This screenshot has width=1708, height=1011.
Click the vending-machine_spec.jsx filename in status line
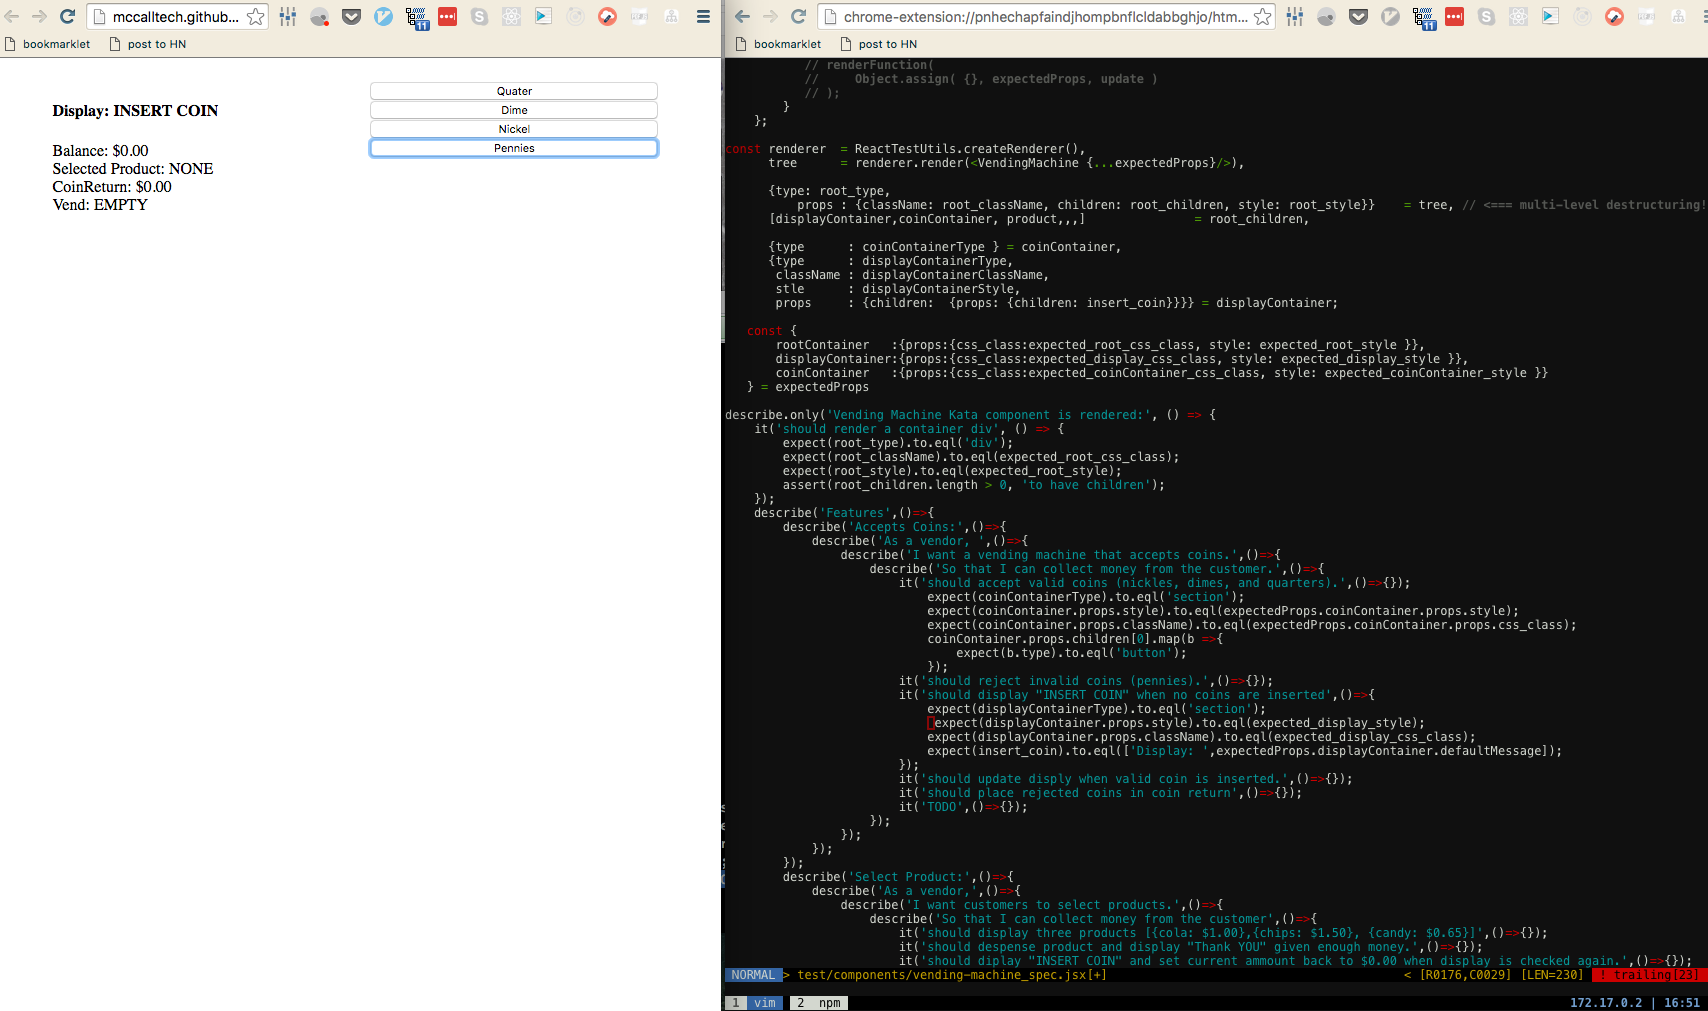pos(952,975)
